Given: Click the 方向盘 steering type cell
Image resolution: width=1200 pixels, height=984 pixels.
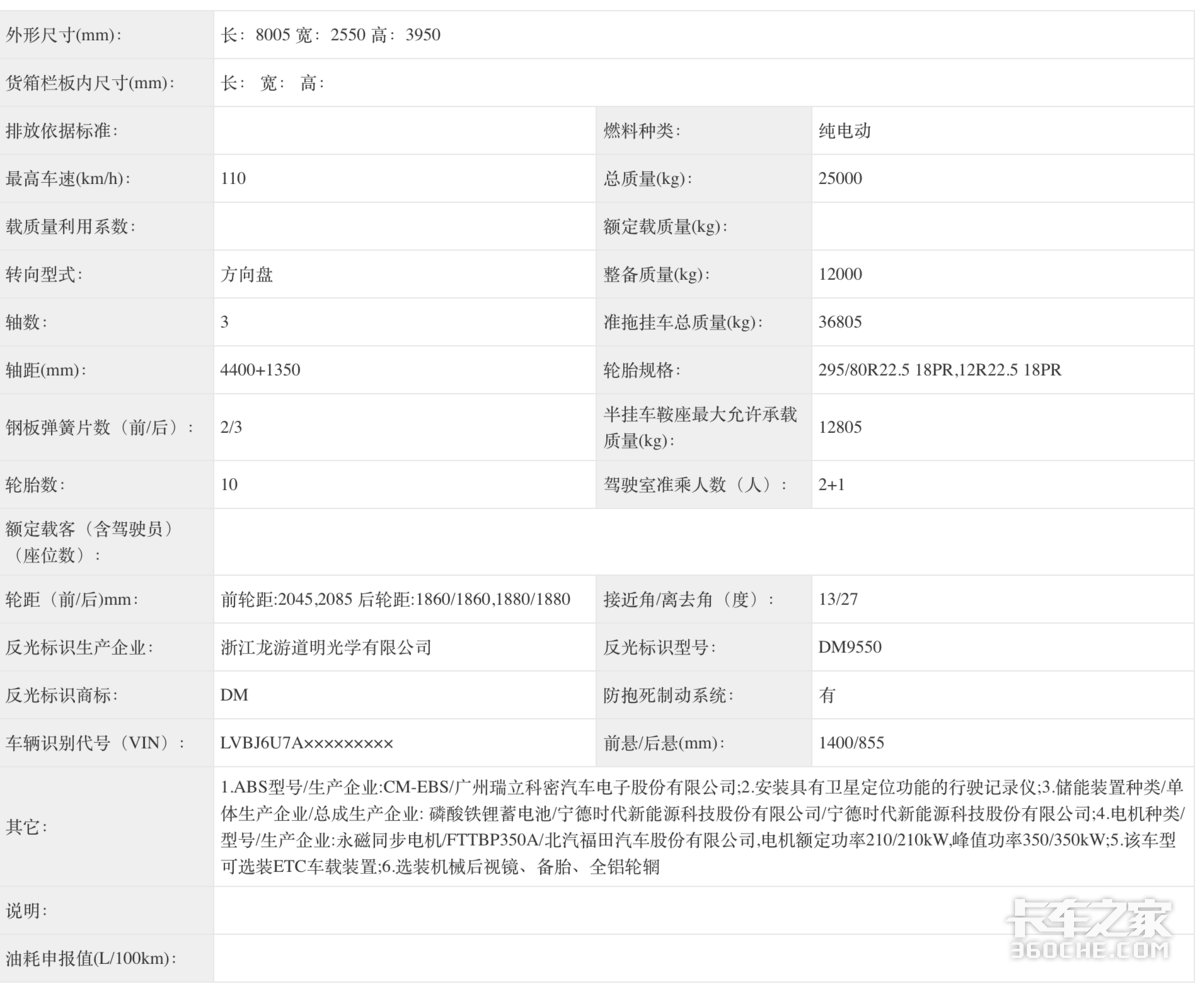Looking at the screenshot, I should point(246,275).
